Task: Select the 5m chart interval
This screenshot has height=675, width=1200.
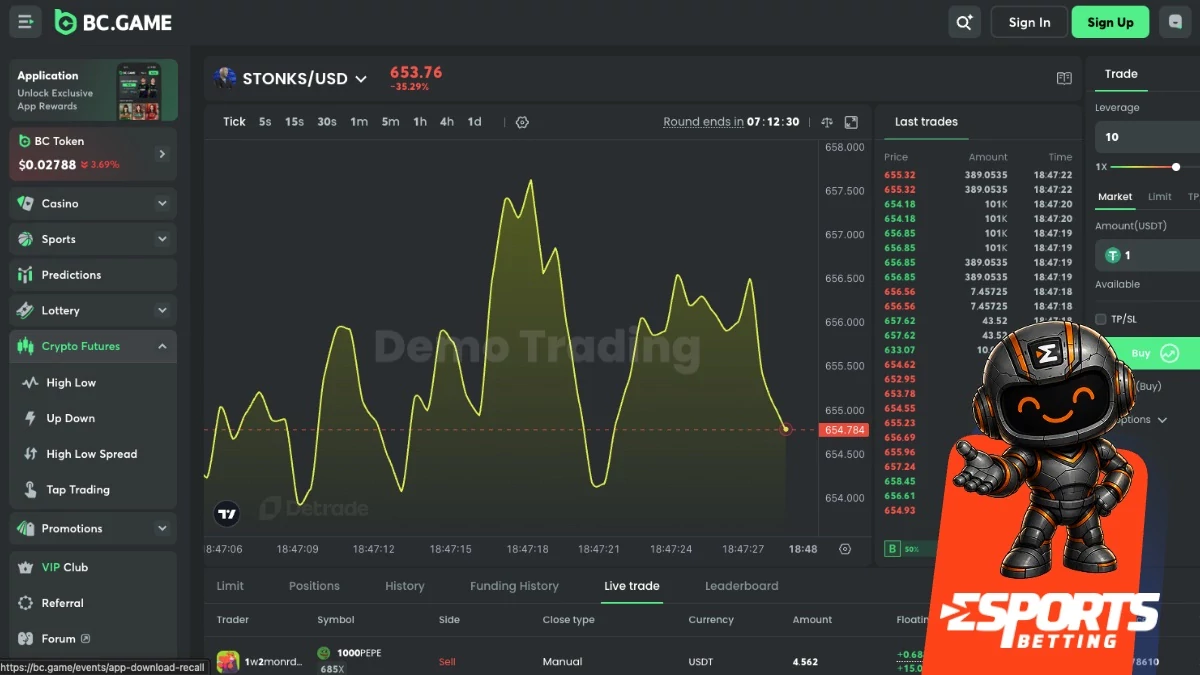Action: click(x=390, y=122)
